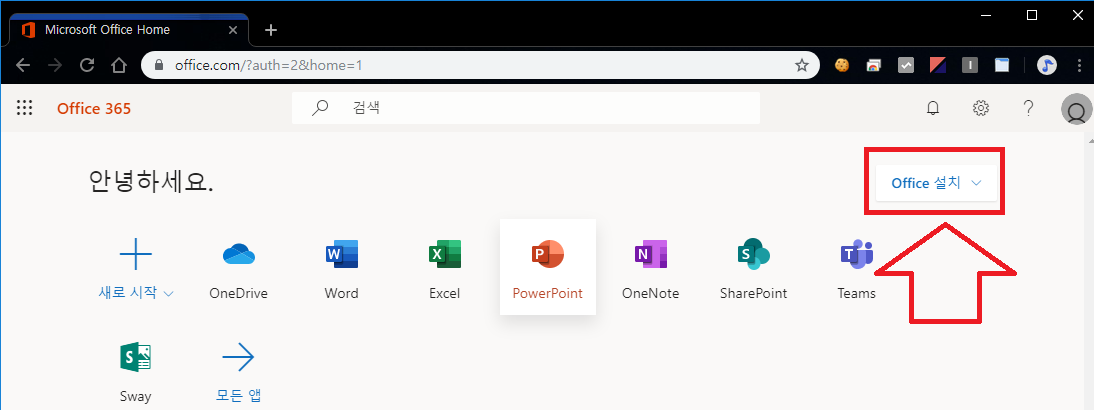Reload the page in Chrome
Image resolution: width=1094 pixels, height=410 pixels.
point(87,66)
